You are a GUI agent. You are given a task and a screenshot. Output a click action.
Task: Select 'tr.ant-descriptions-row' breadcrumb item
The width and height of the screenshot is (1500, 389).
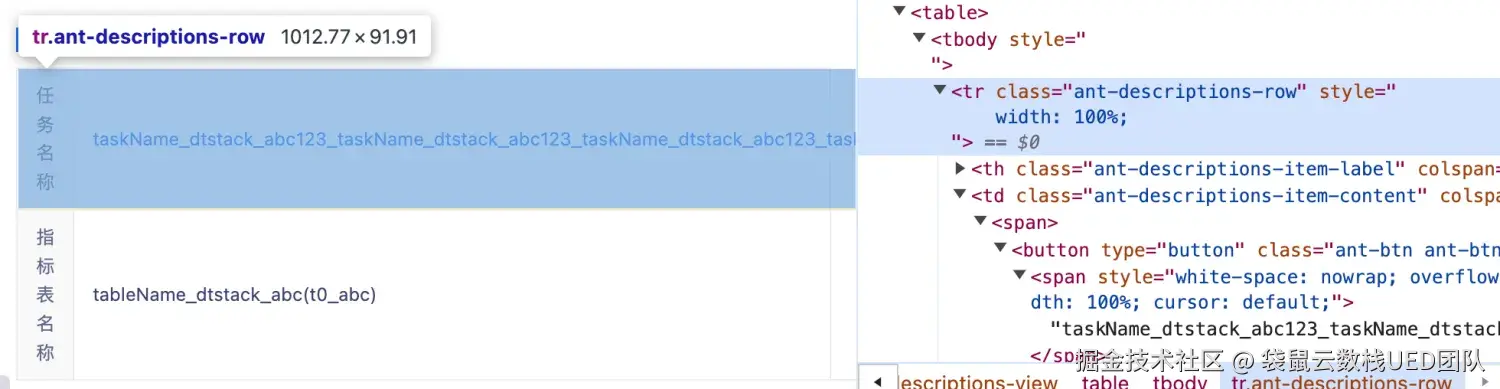tap(1340, 382)
